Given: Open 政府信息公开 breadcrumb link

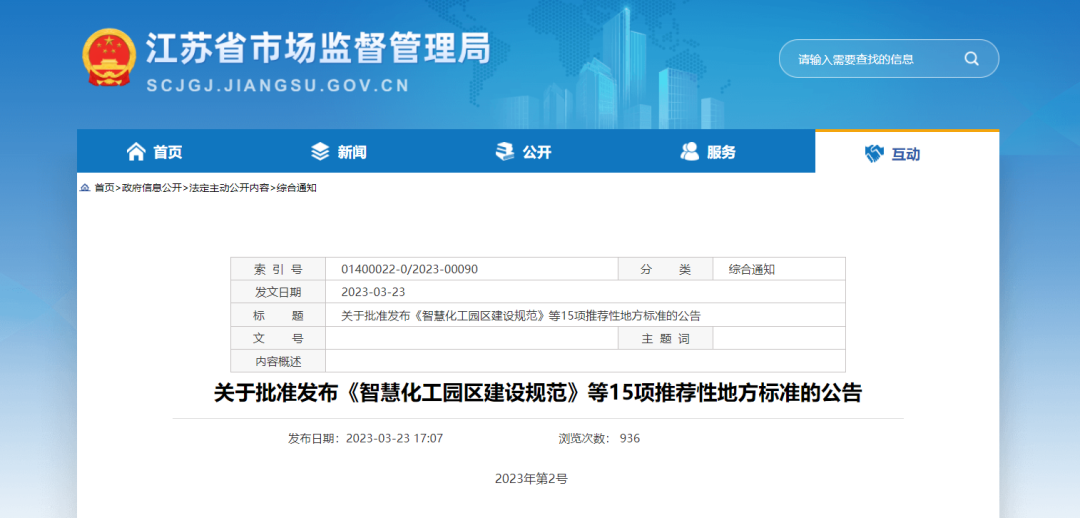Looking at the screenshot, I should click(152, 188).
